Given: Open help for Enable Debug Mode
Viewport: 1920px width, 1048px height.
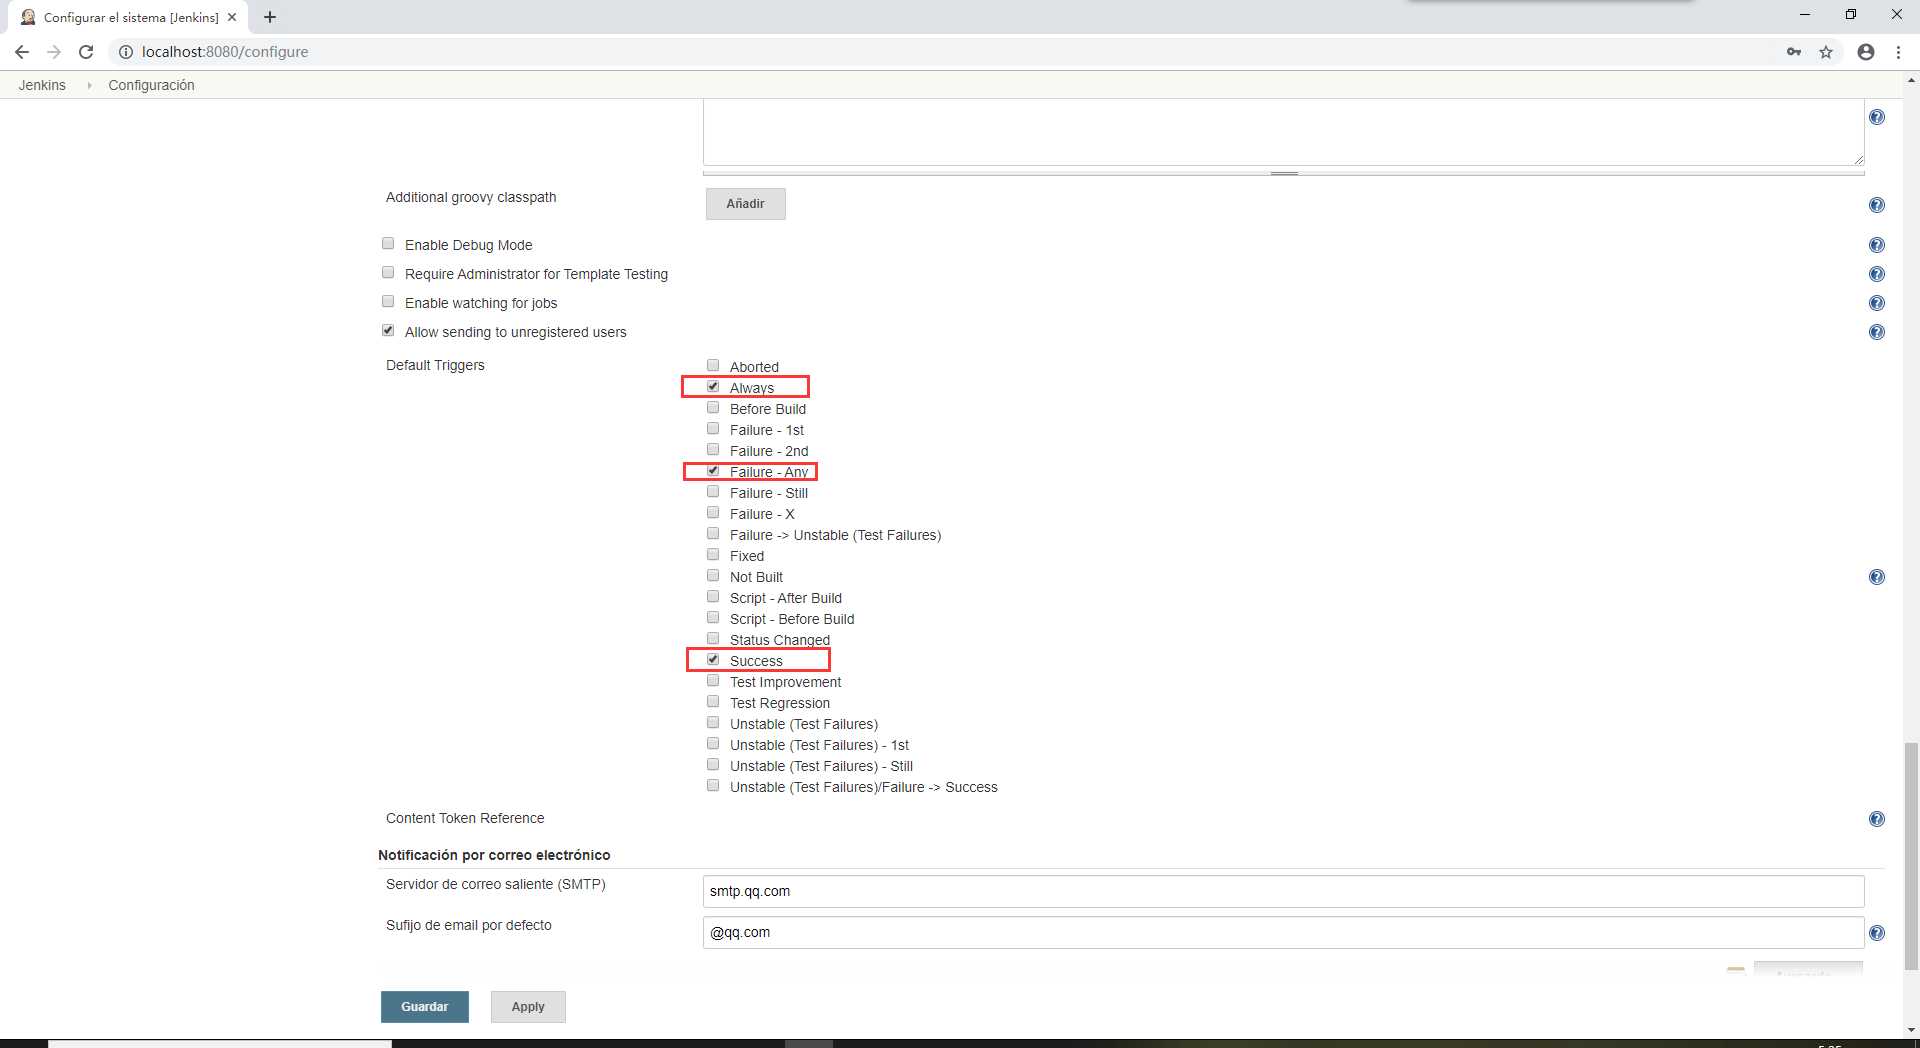Looking at the screenshot, I should (x=1877, y=245).
